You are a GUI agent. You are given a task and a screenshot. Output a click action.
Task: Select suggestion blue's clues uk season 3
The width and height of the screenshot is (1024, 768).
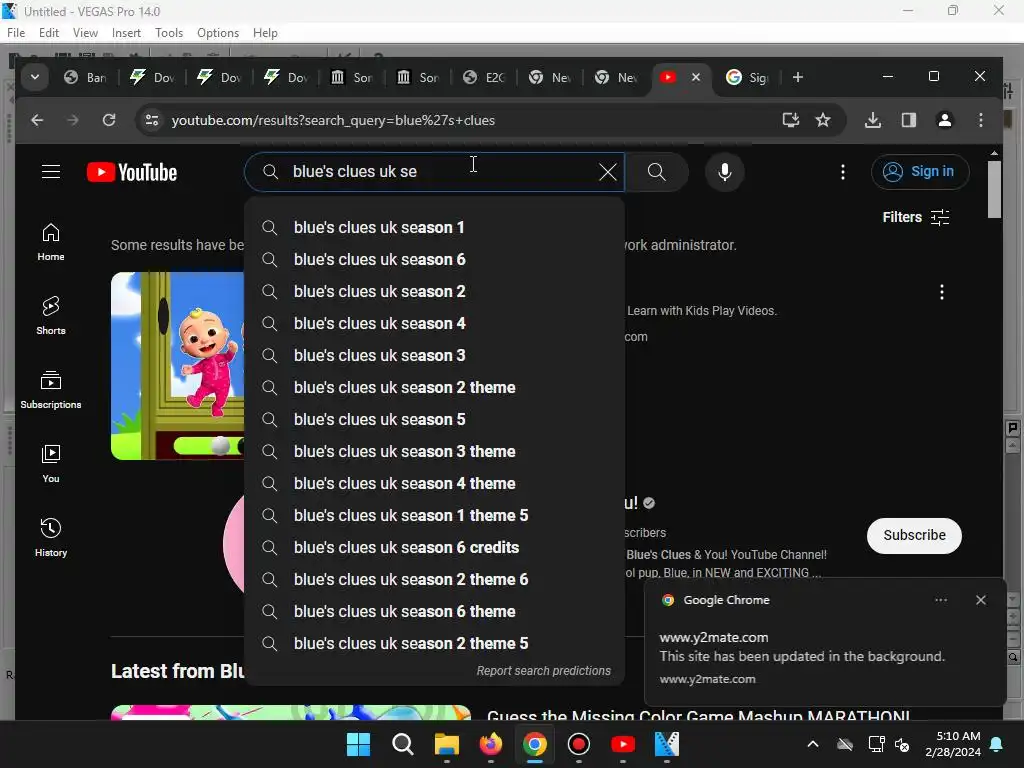pos(434,355)
